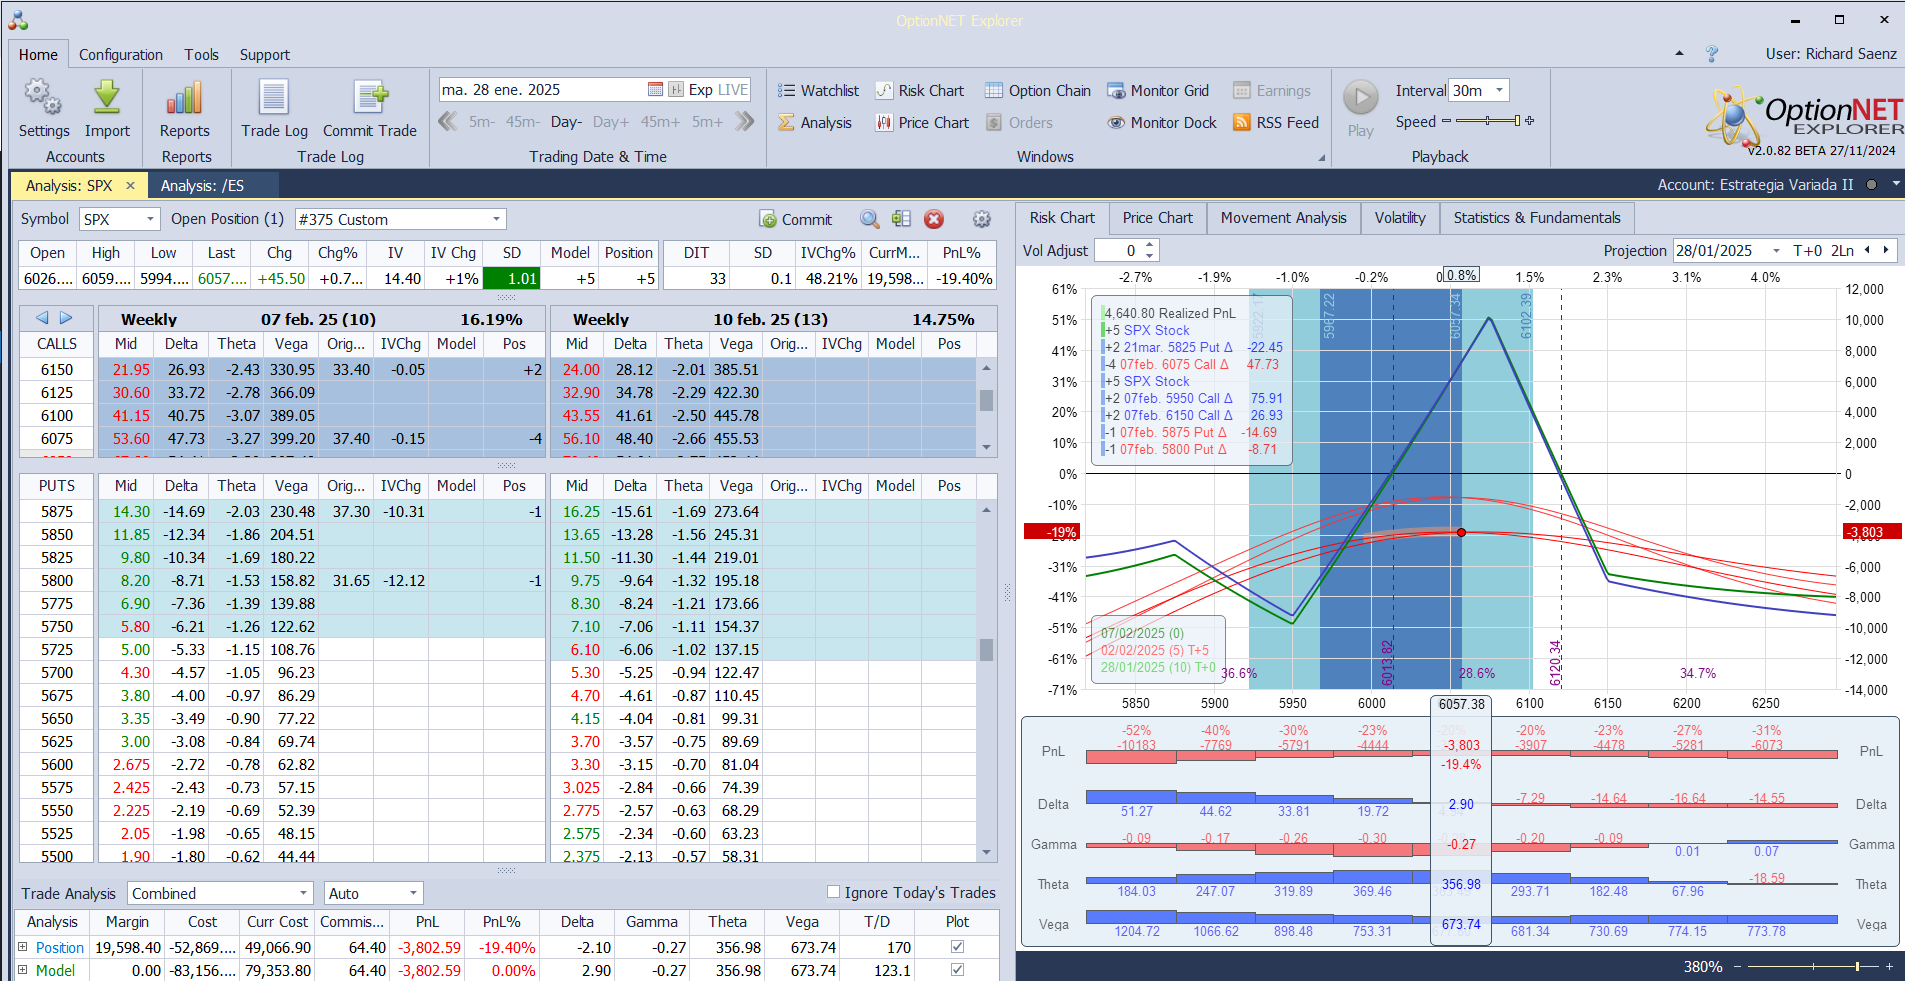Viewport: 1905px width, 981px height.
Task: Collapse the ribbon with the up arrow
Action: coord(1679,54)
